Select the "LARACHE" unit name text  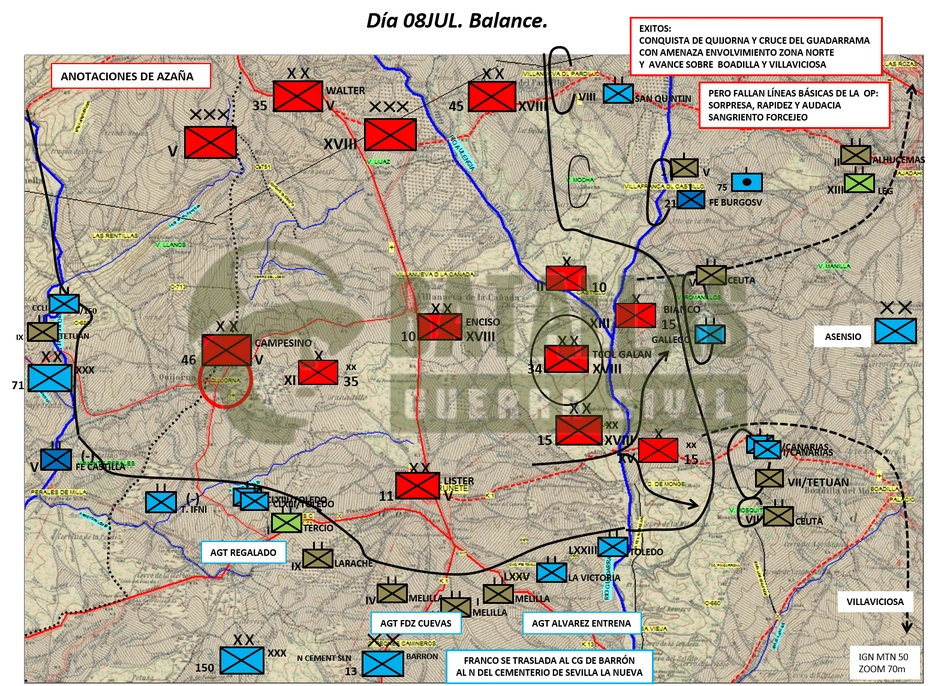point(354,563)
